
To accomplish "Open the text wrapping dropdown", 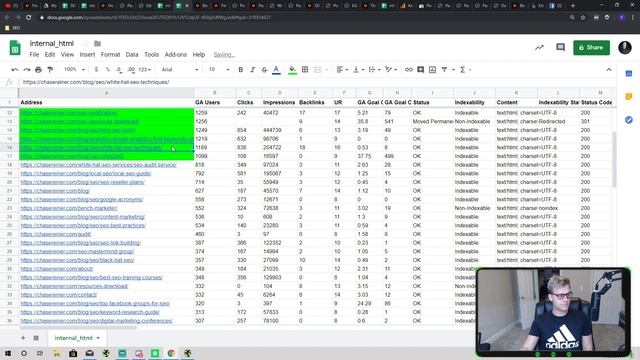I will pos(374,70).
